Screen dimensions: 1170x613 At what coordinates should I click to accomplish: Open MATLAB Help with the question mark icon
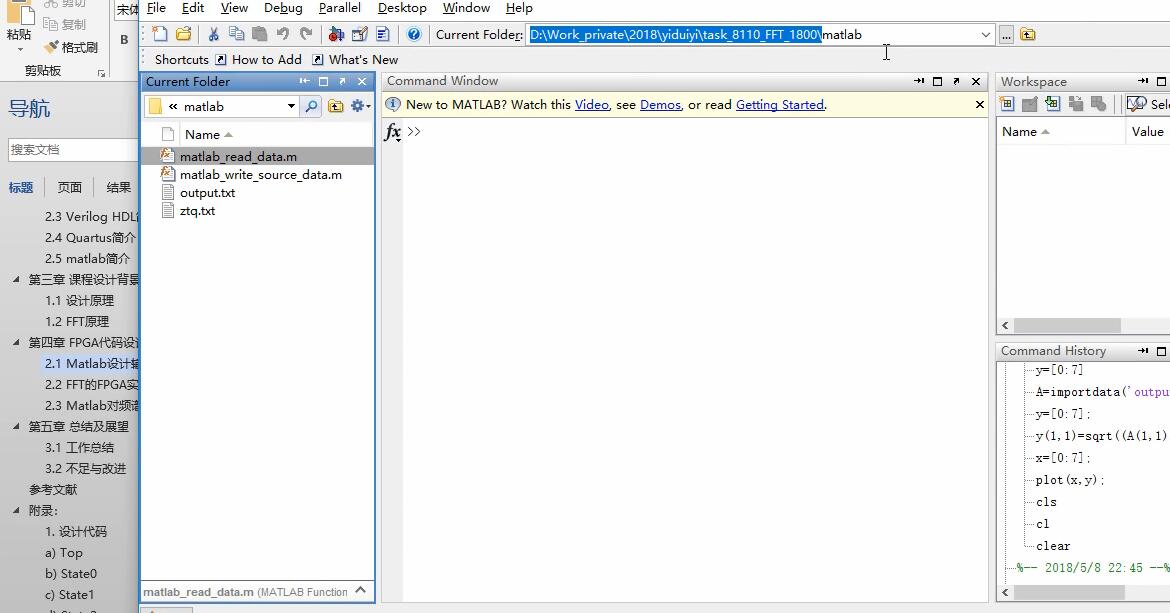414,34
